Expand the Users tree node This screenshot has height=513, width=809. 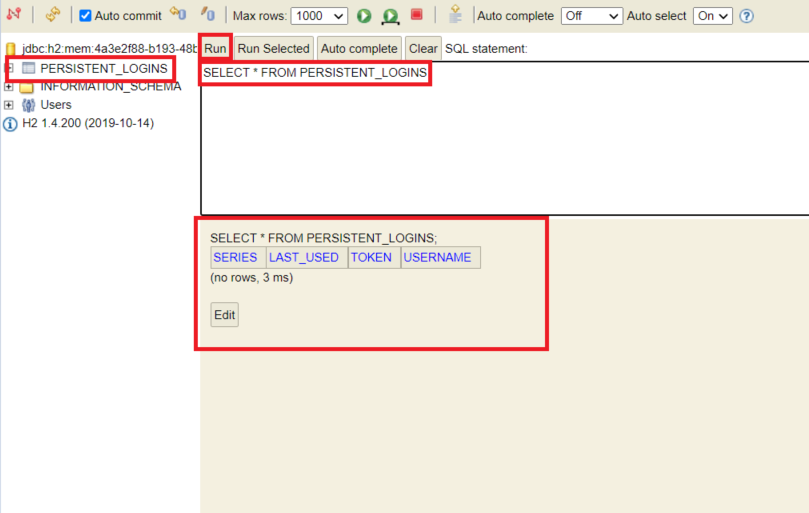[8, 105]
